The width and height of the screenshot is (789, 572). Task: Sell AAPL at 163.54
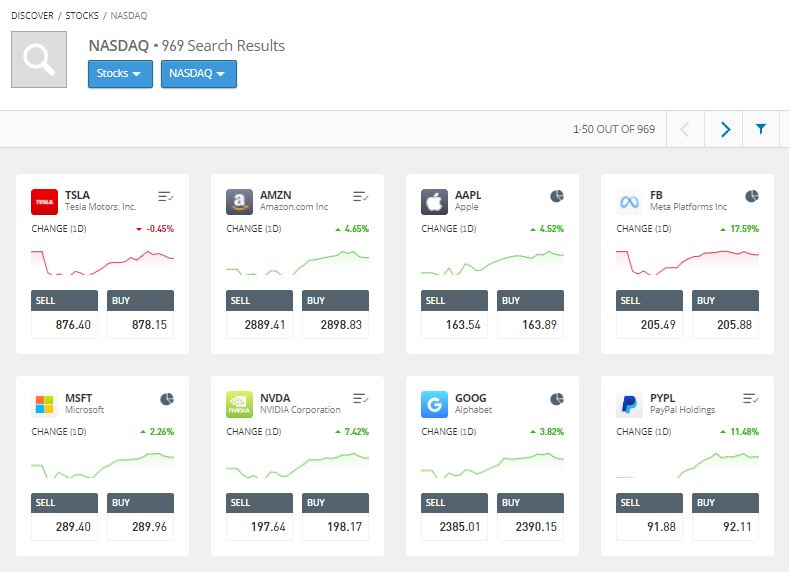[x=454, y=314]
